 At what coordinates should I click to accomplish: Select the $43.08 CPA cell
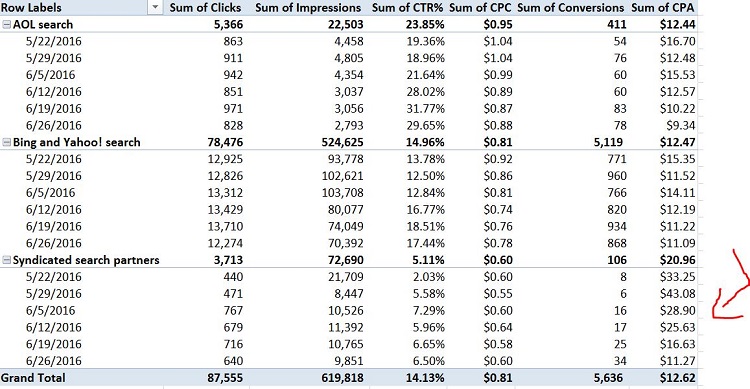click(677, 293)
